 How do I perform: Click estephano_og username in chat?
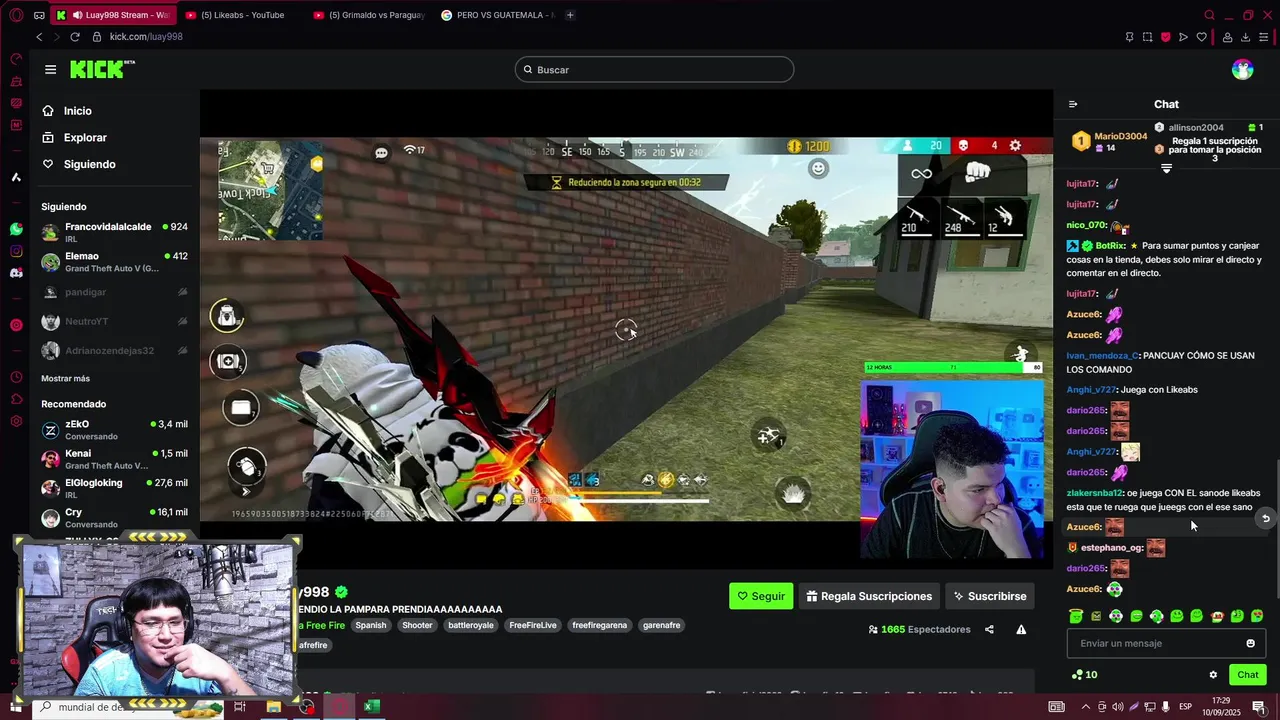(x=1111, y=548)
